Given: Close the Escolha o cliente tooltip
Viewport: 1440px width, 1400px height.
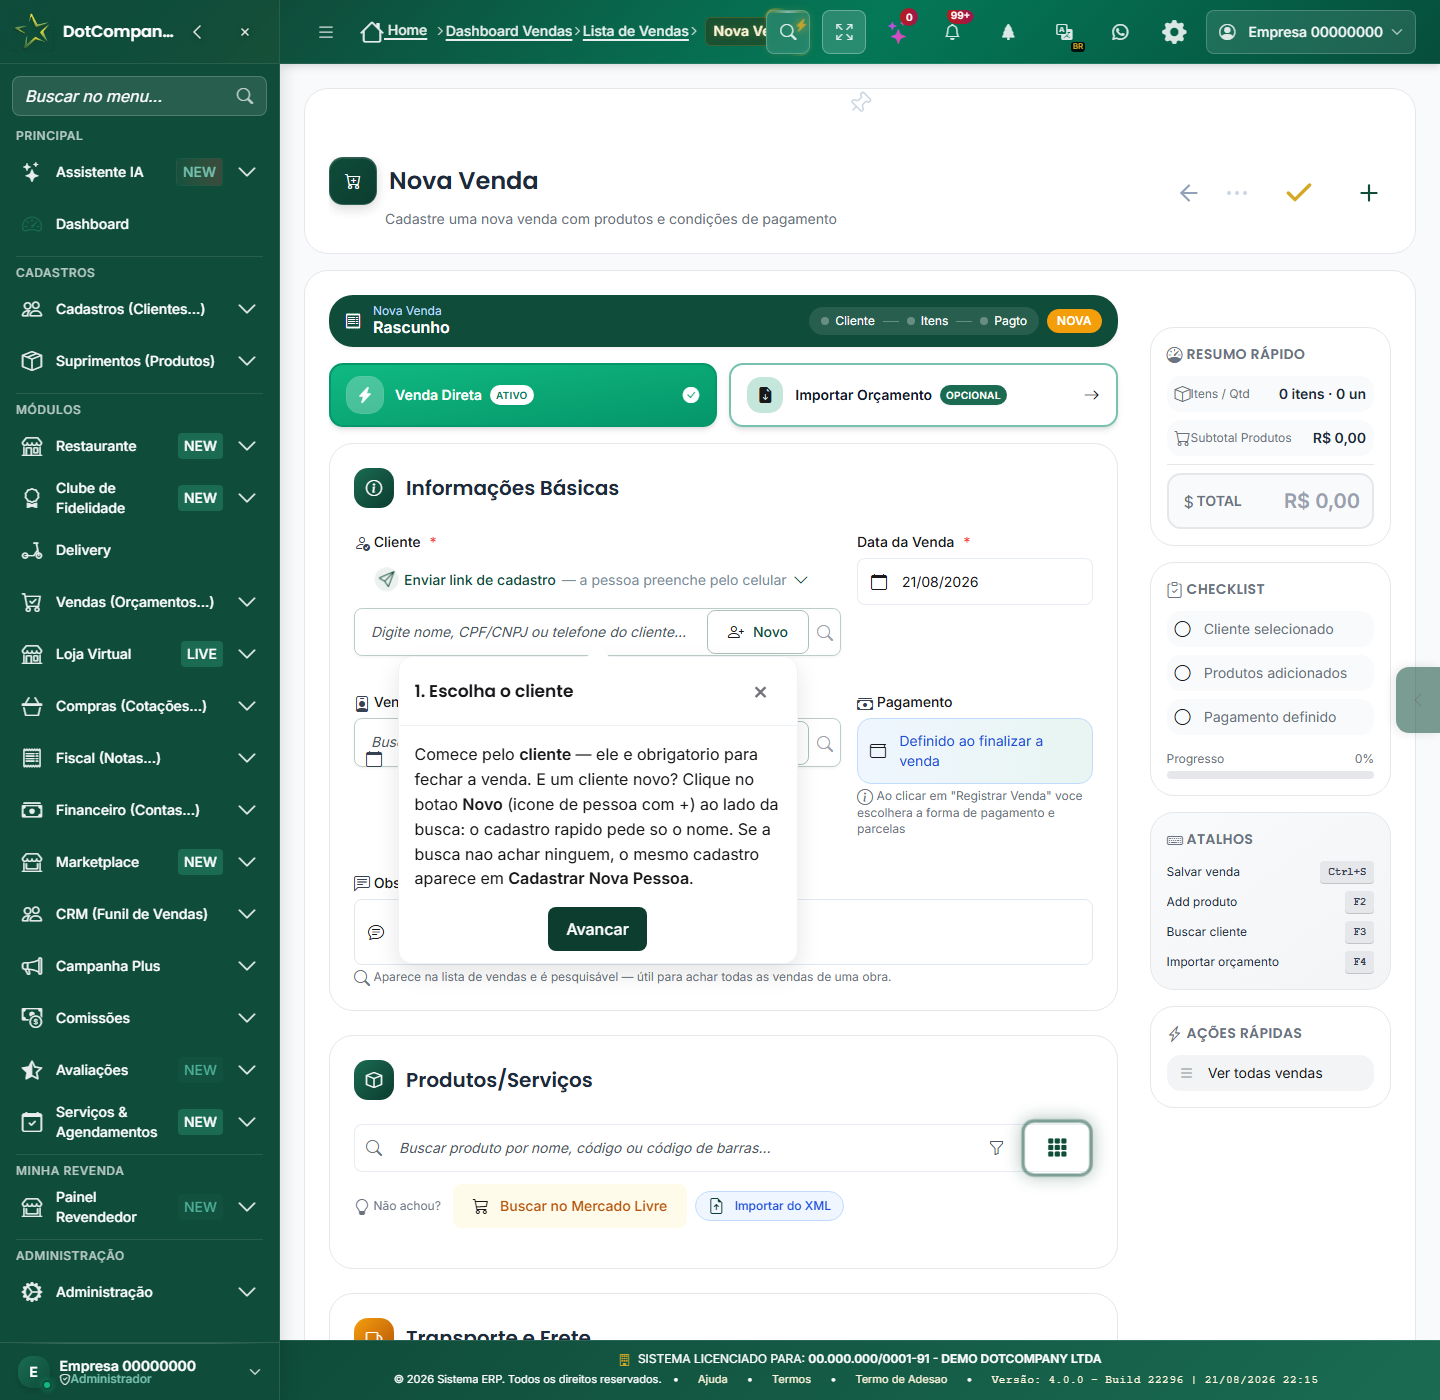Looking at the screenshot, I should (760, 692).
